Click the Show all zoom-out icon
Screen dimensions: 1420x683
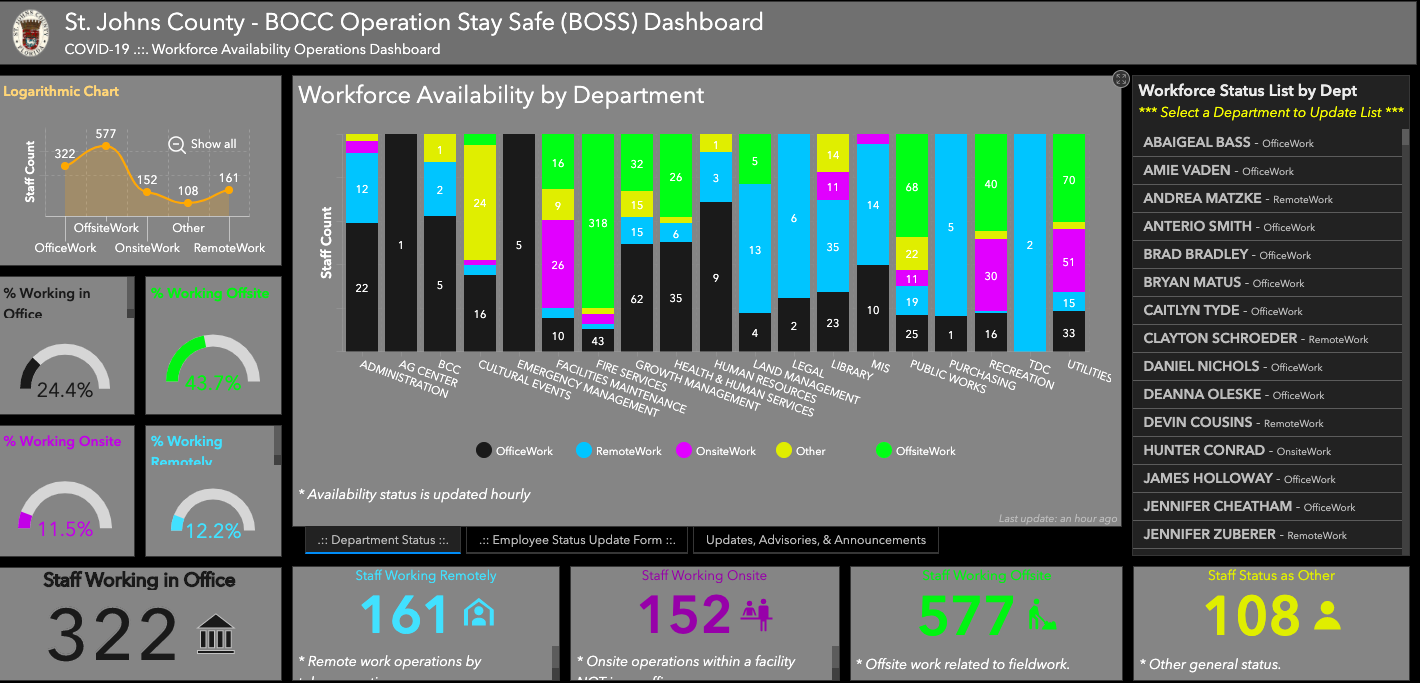click(177, 144)
